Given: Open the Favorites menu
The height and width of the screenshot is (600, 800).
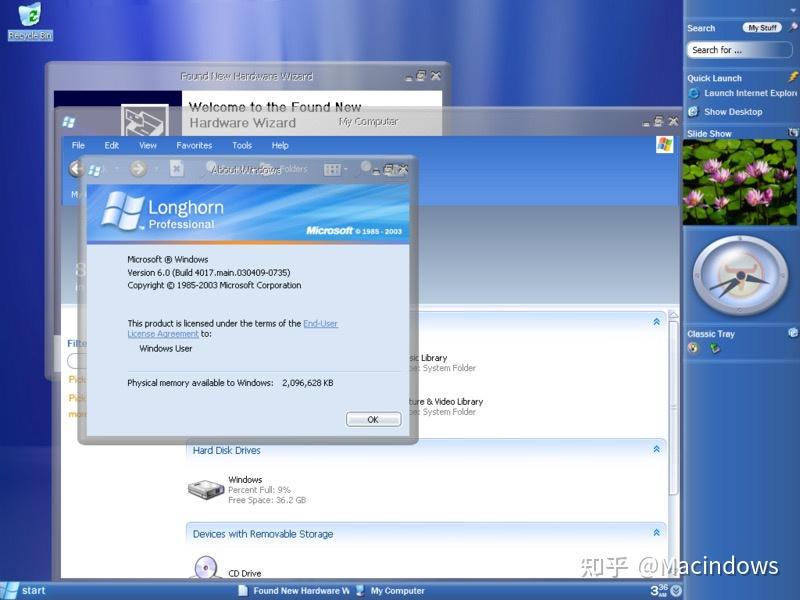Looking at the screenshot, I should tap(194, 145).
